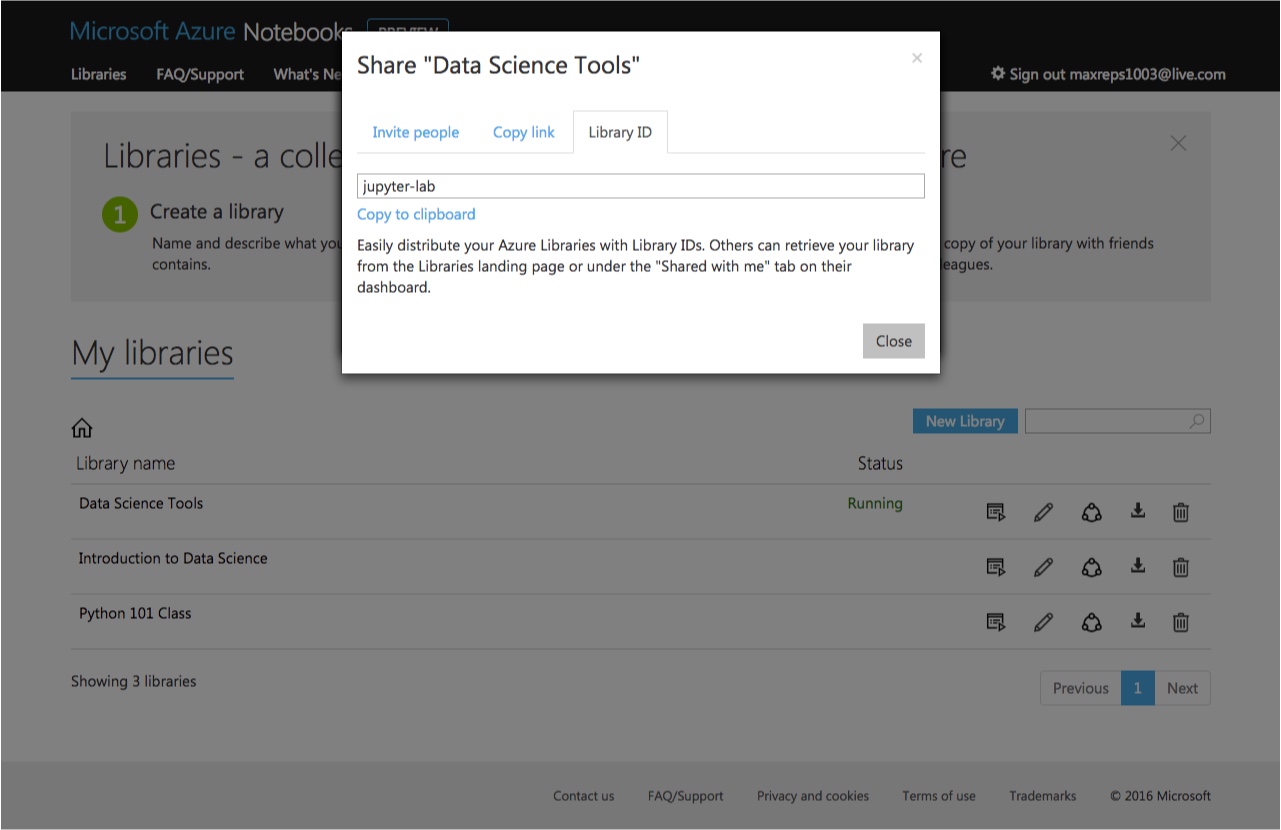Switch to the Copy link tab
1281x830 pixels.
[524, 132]
